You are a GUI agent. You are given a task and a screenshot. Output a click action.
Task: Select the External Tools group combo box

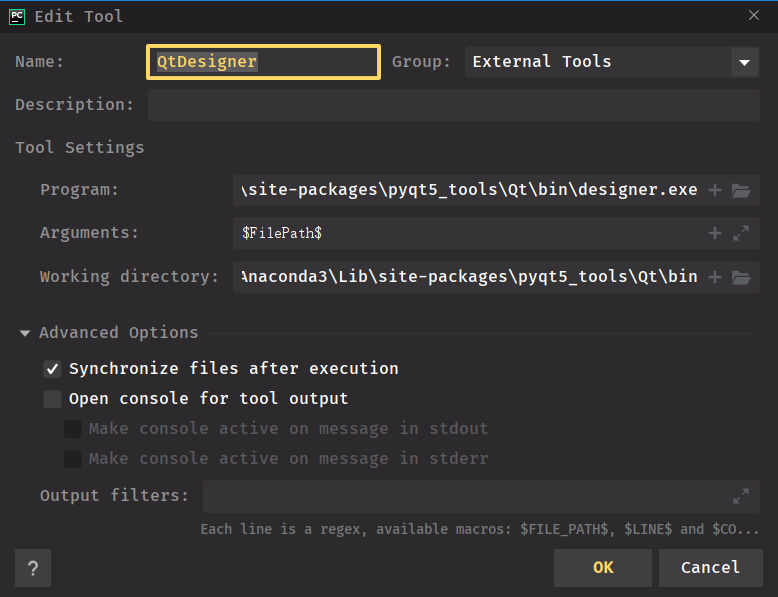612,62
